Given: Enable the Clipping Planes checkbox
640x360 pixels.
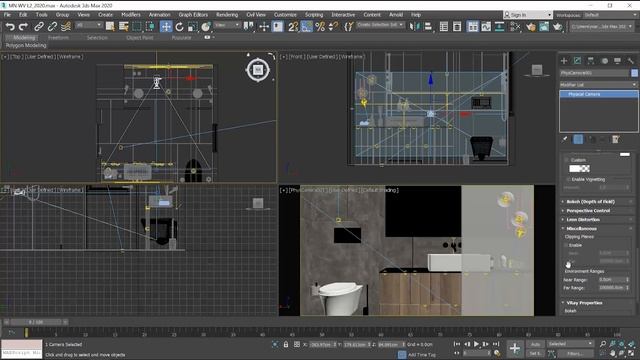Looking at the screenshot, I should 567,245.
